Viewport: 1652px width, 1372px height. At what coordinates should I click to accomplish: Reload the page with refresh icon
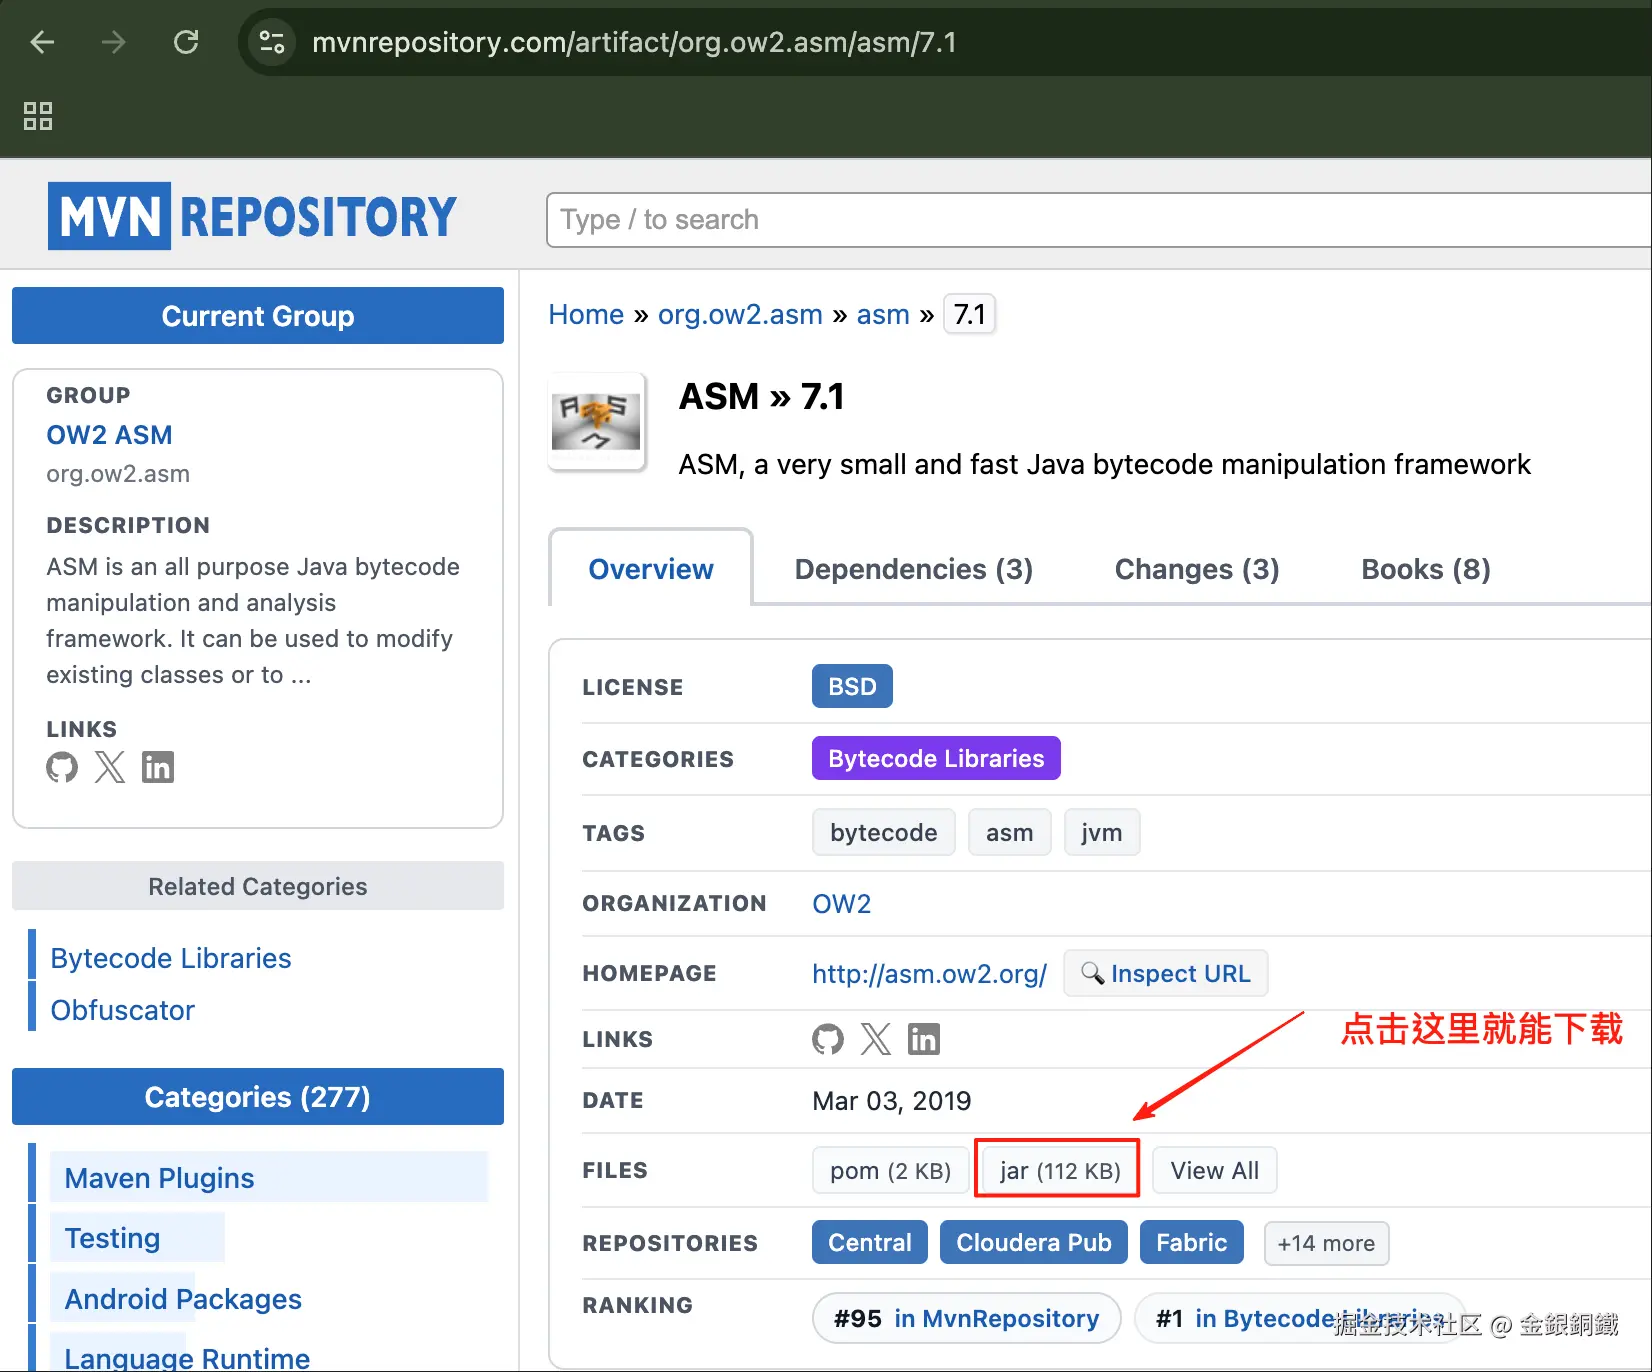[x=186, y=42]
